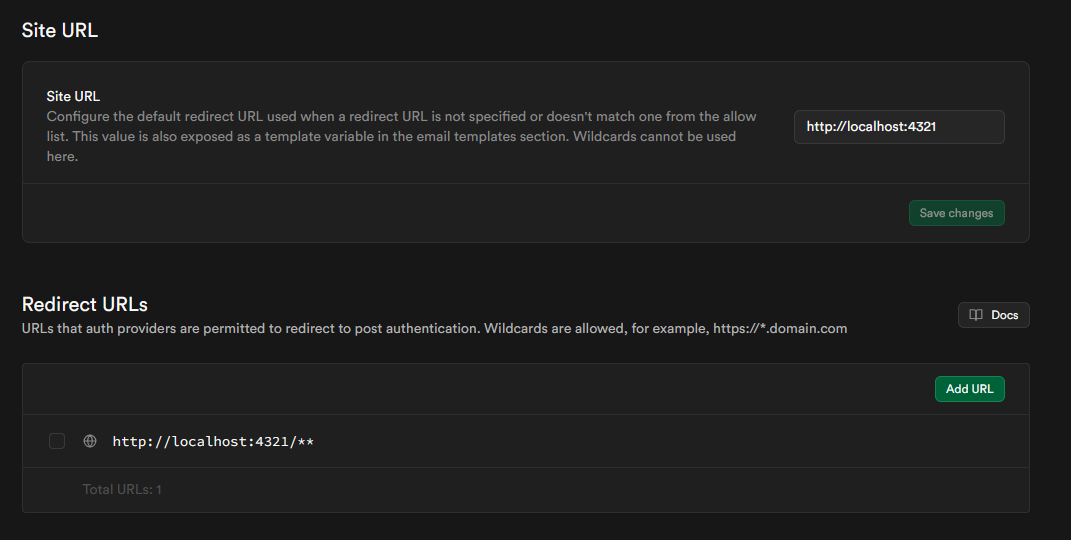The height and width of the screenshot is (540, 1071).
Task: Click the Site URL description paragraph
Action: coord(400,136)
